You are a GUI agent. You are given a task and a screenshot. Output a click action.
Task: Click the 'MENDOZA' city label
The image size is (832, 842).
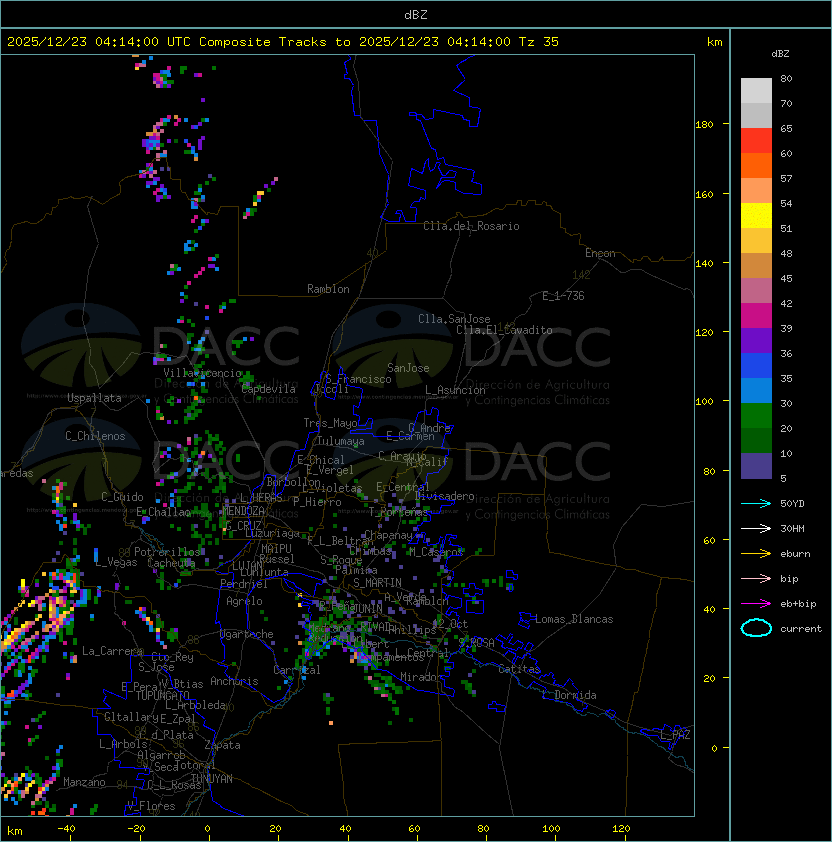coord(243,511)
